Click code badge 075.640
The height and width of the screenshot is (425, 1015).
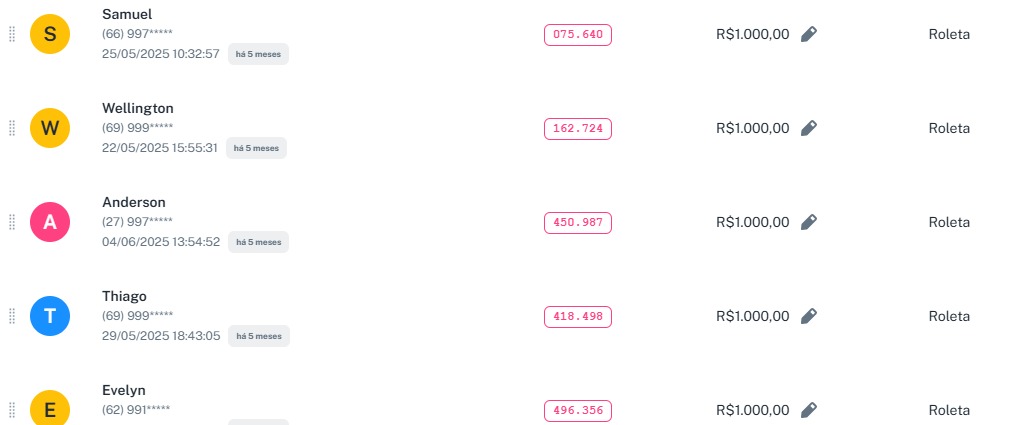click(577, 34)
